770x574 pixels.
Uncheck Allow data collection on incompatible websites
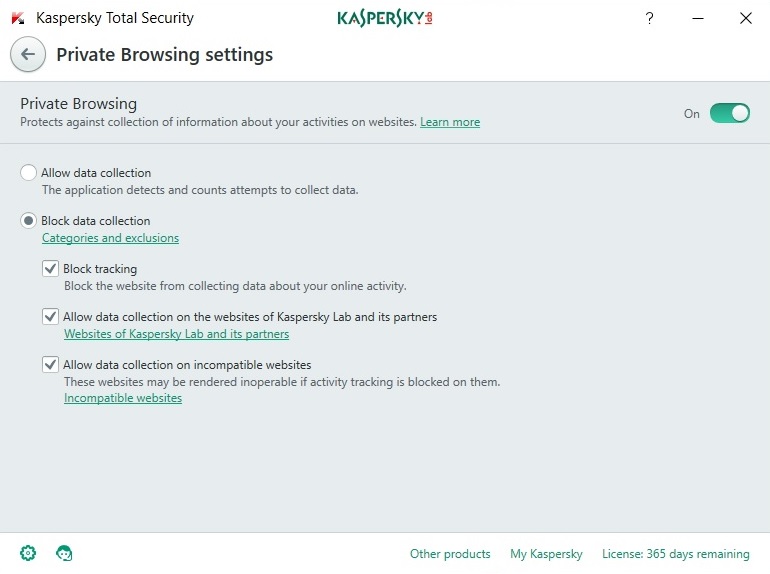coord(50,365)
